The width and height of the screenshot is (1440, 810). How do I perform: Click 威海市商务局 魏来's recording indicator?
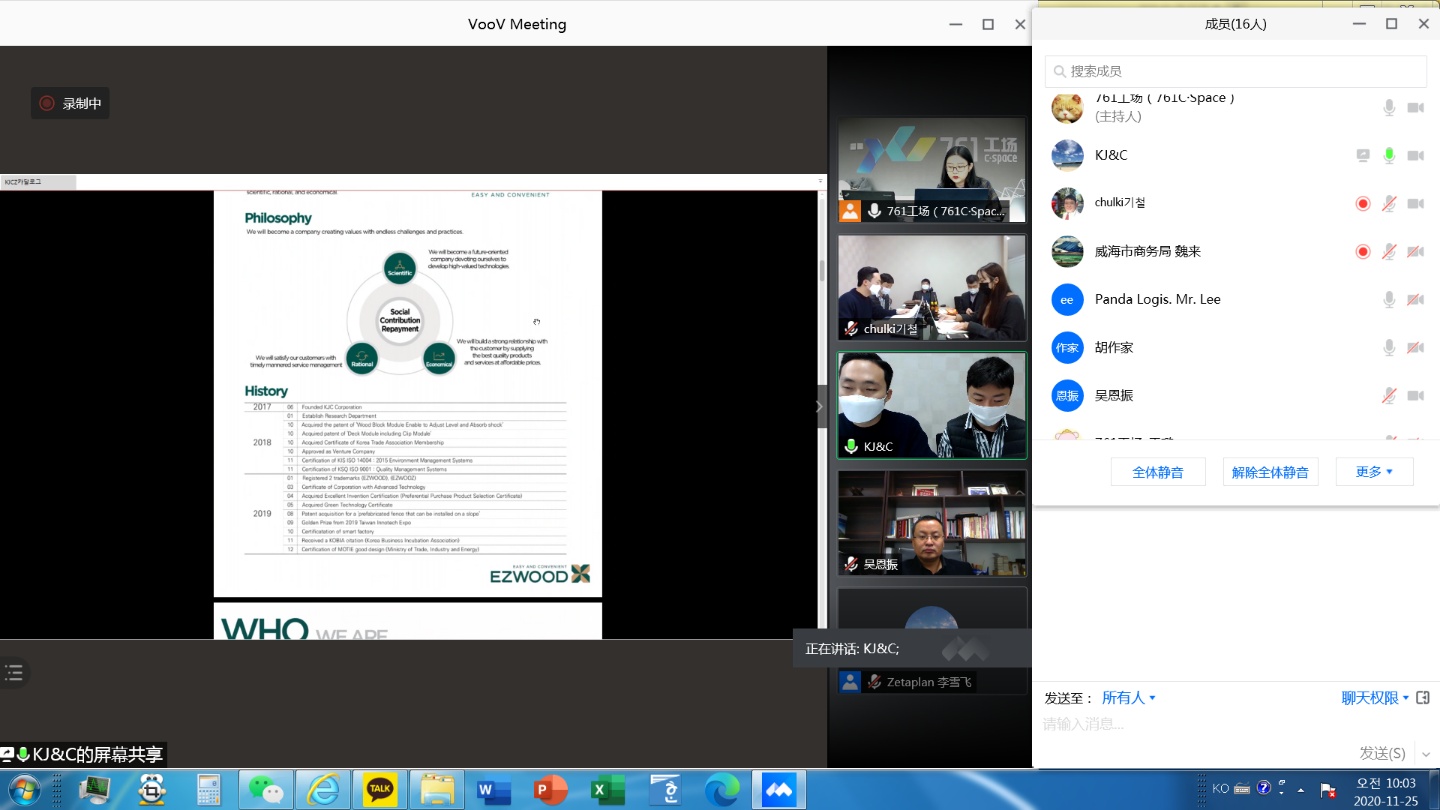coord(1362,251)
